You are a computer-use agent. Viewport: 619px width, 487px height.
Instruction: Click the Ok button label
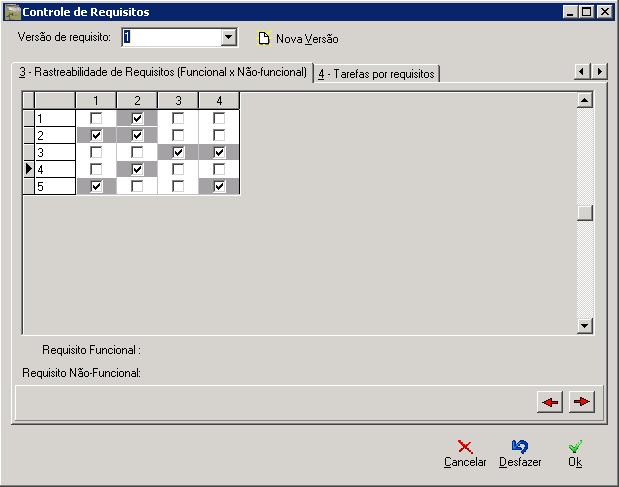[x=575, y=462]
